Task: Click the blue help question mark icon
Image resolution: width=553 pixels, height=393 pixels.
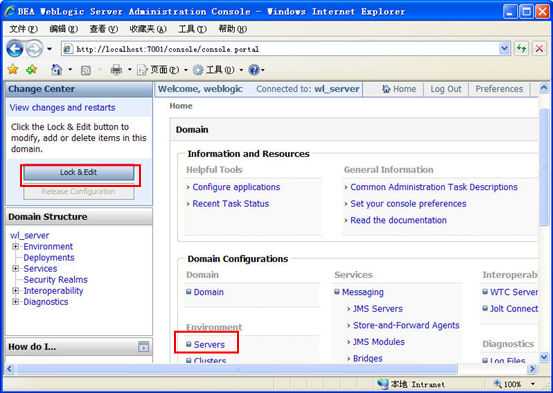Action: [x=254, y=70]
